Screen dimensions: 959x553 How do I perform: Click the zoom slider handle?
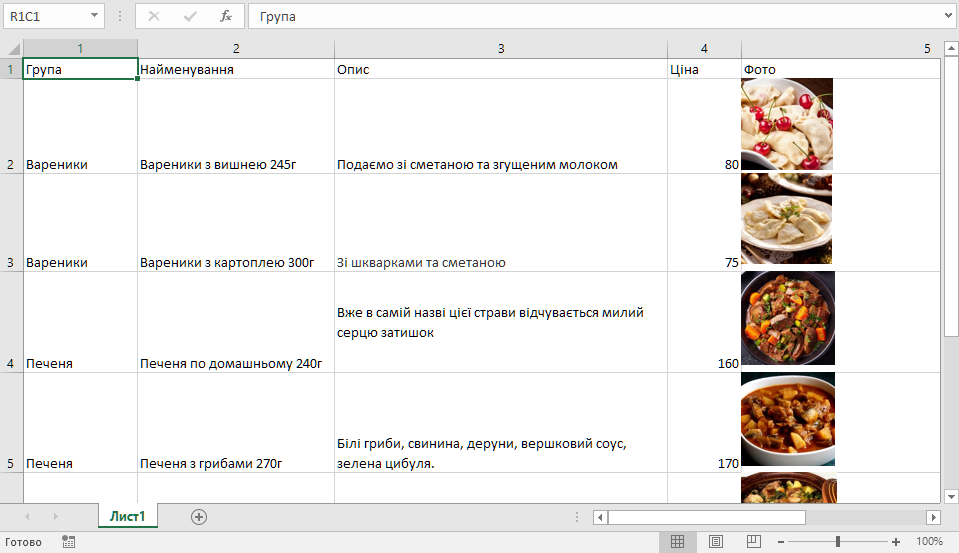click(838, 541)
